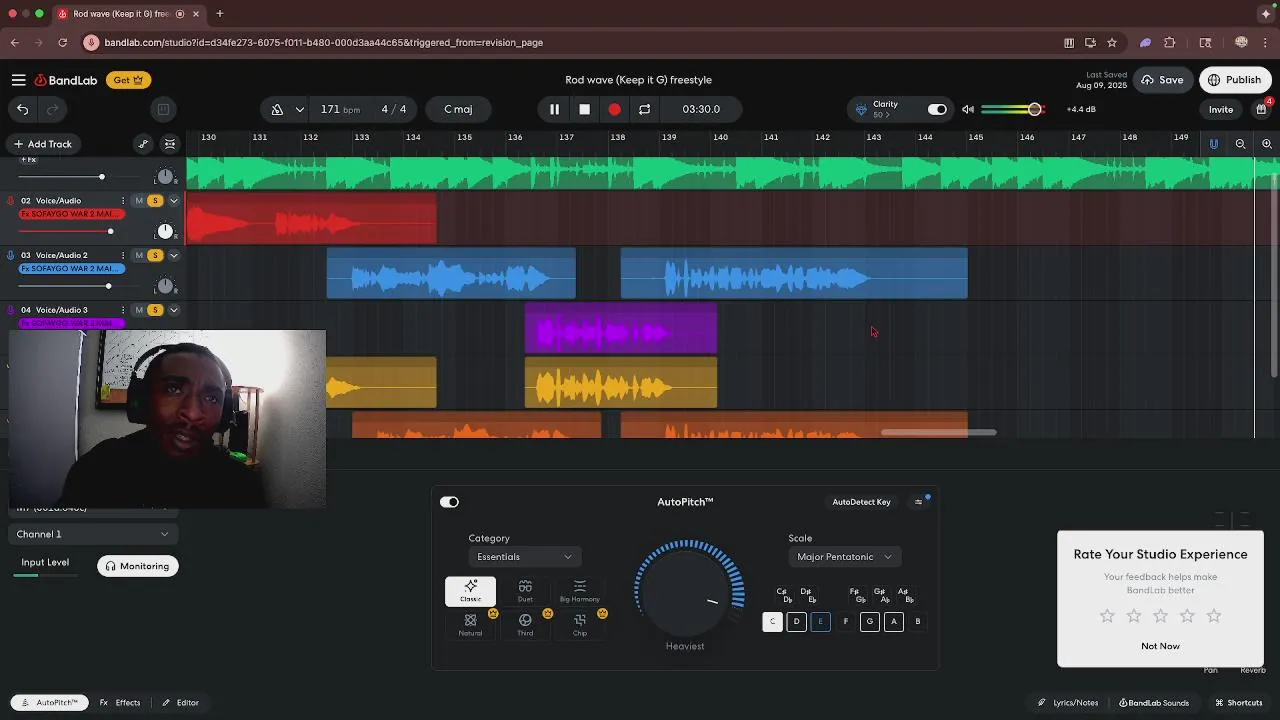
Task: Open the Scale Major Pentatonic dropdown
Action: tap(844, 557)
